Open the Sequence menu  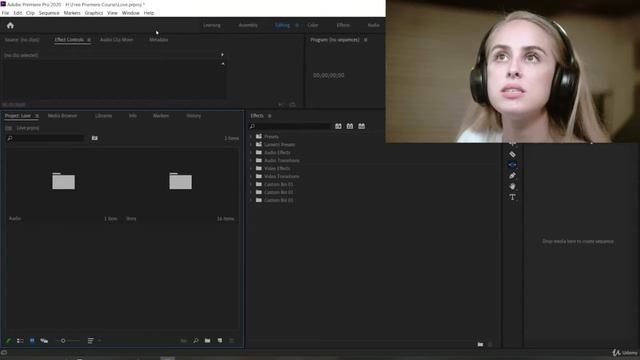(49, 13)
